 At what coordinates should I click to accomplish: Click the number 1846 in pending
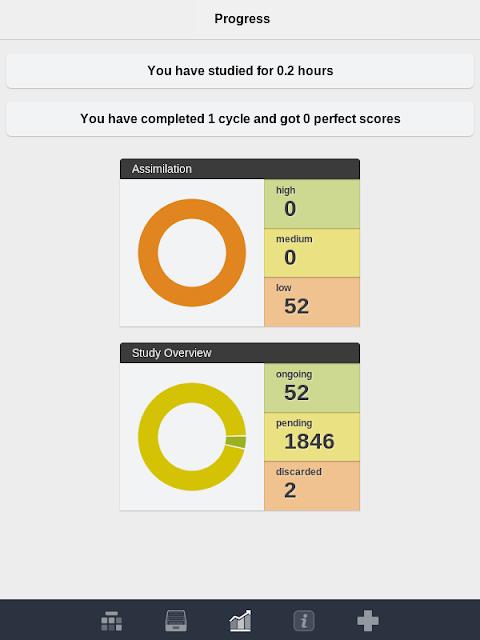click(309, 442)
